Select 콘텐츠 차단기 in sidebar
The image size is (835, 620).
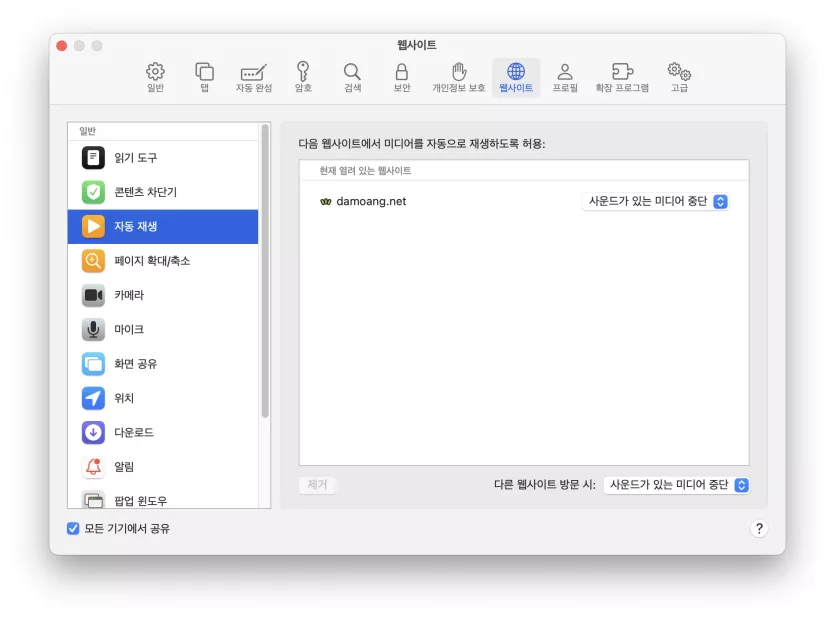point(163,192)
